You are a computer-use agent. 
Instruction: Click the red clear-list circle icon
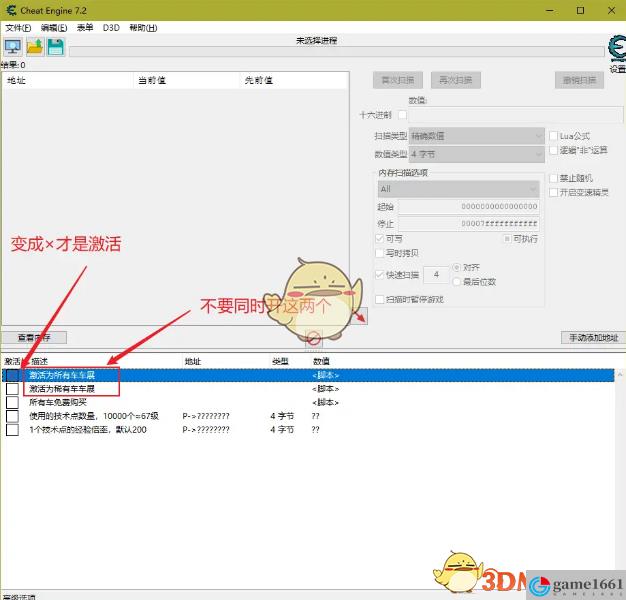(x=313, y=338)
